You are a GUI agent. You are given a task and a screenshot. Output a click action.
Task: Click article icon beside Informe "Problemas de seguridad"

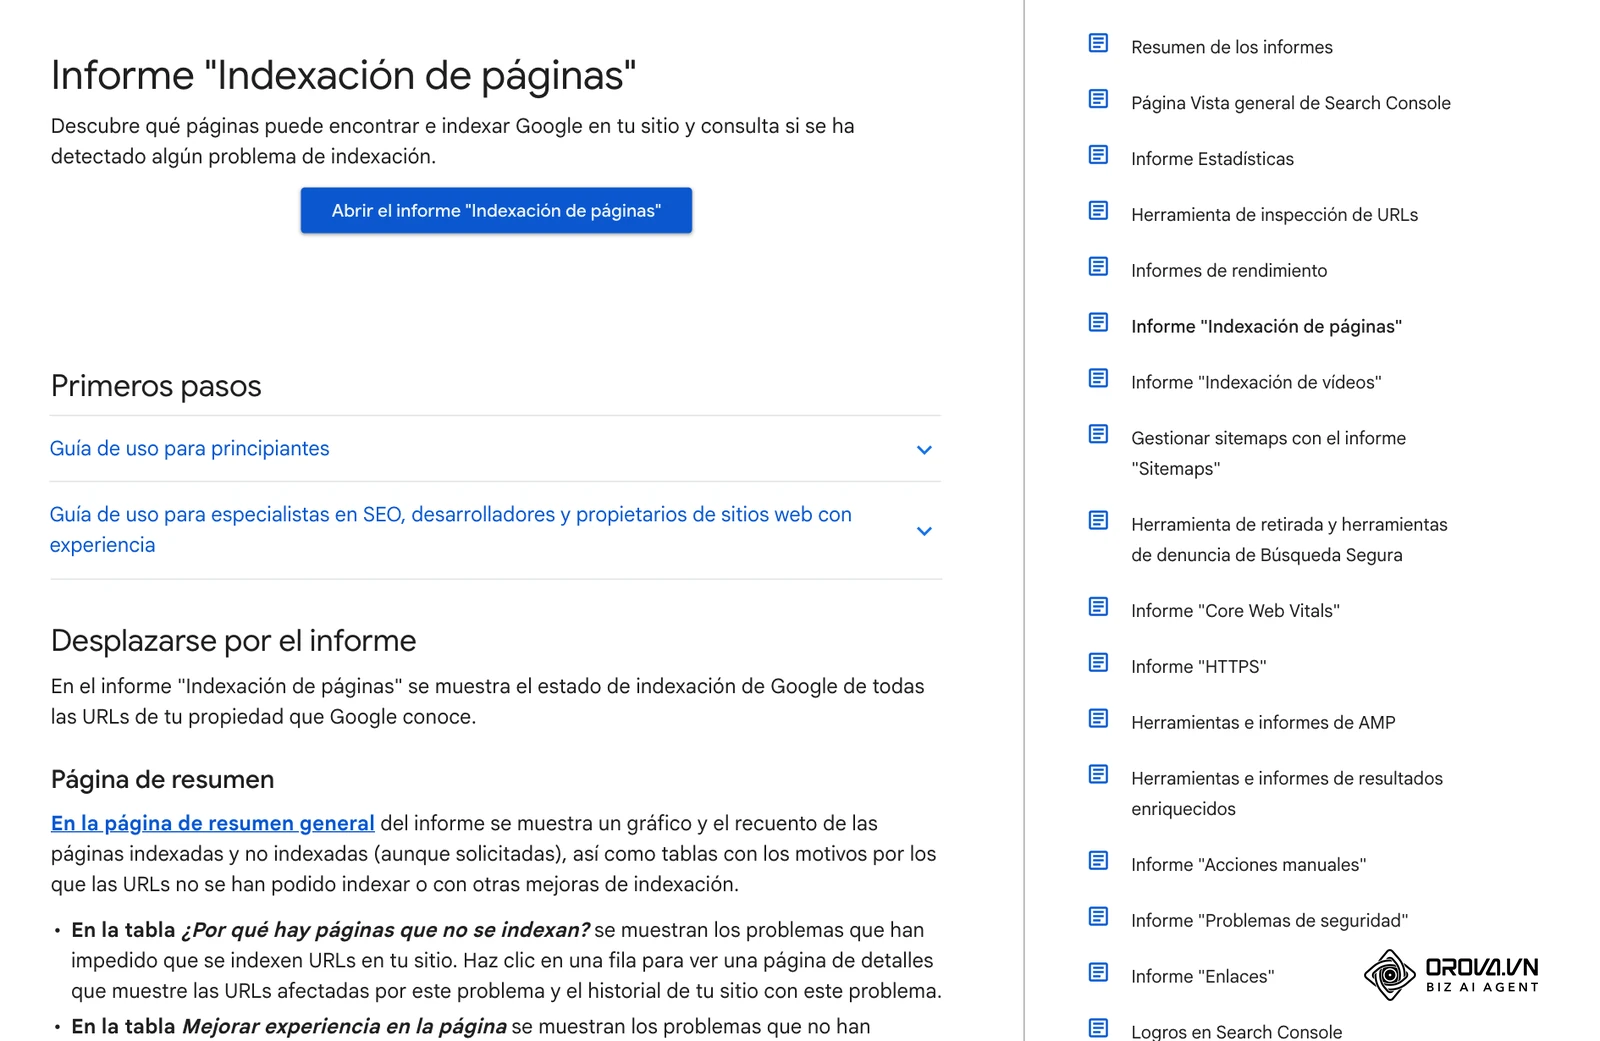(x=1098, y=917)
